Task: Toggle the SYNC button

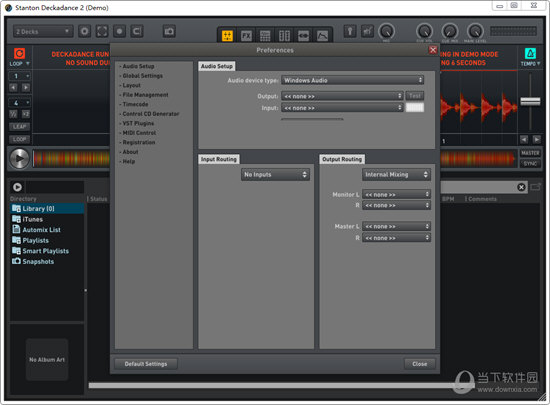Action: [530, 164]
